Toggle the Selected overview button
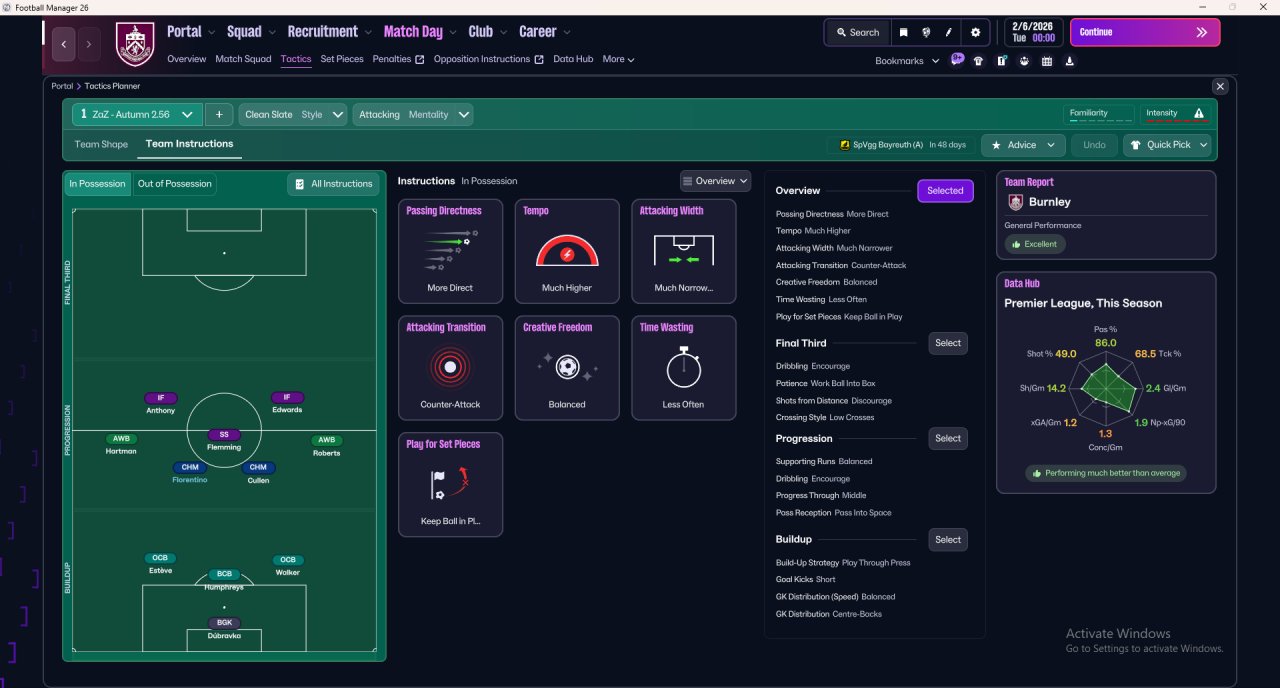 click(945, 191)
